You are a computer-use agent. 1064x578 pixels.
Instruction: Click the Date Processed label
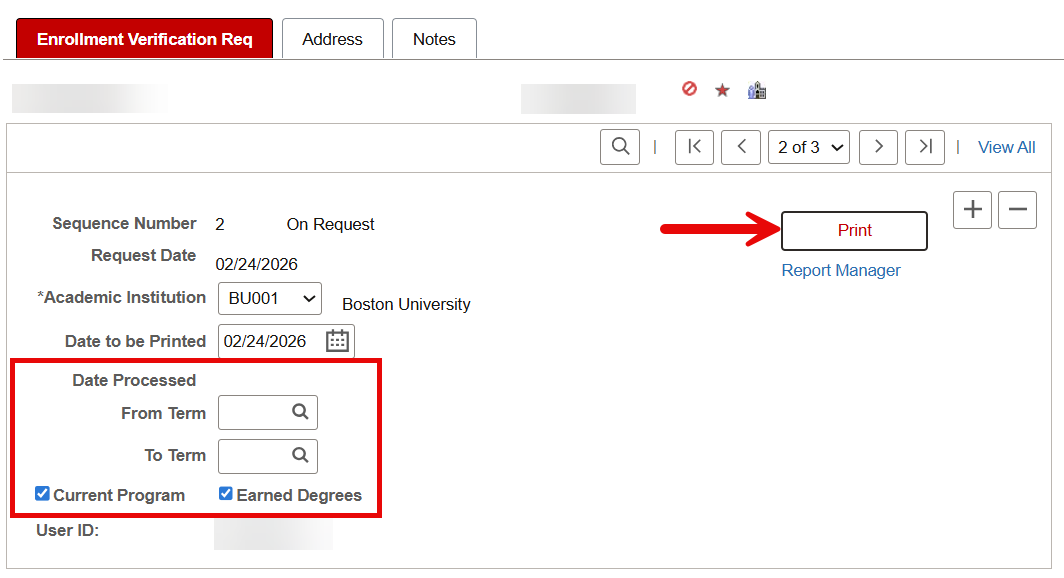point(134,380)
